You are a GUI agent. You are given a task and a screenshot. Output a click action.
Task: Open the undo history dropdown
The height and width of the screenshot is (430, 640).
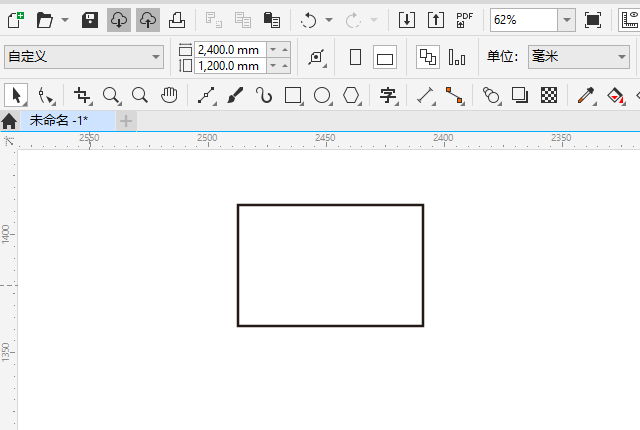tap(329, 20)
